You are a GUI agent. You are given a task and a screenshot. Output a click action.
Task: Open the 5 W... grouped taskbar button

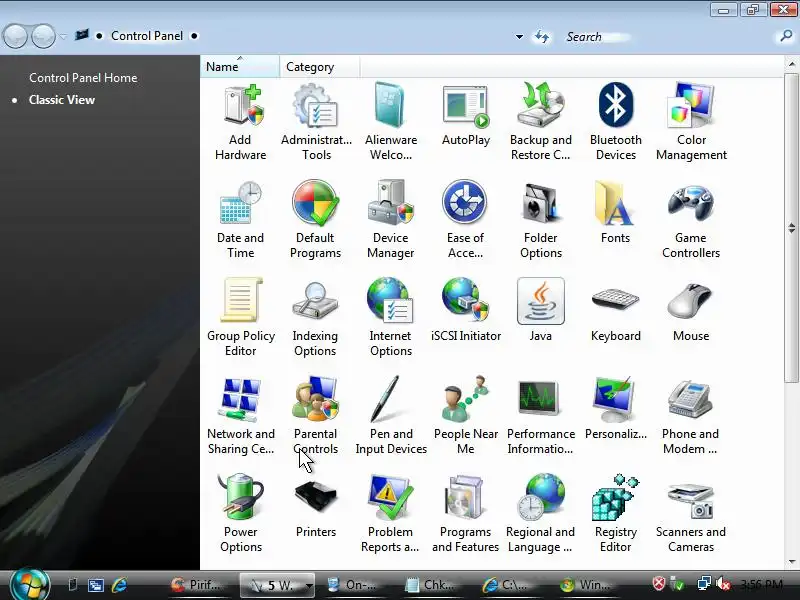click(277, 585)
